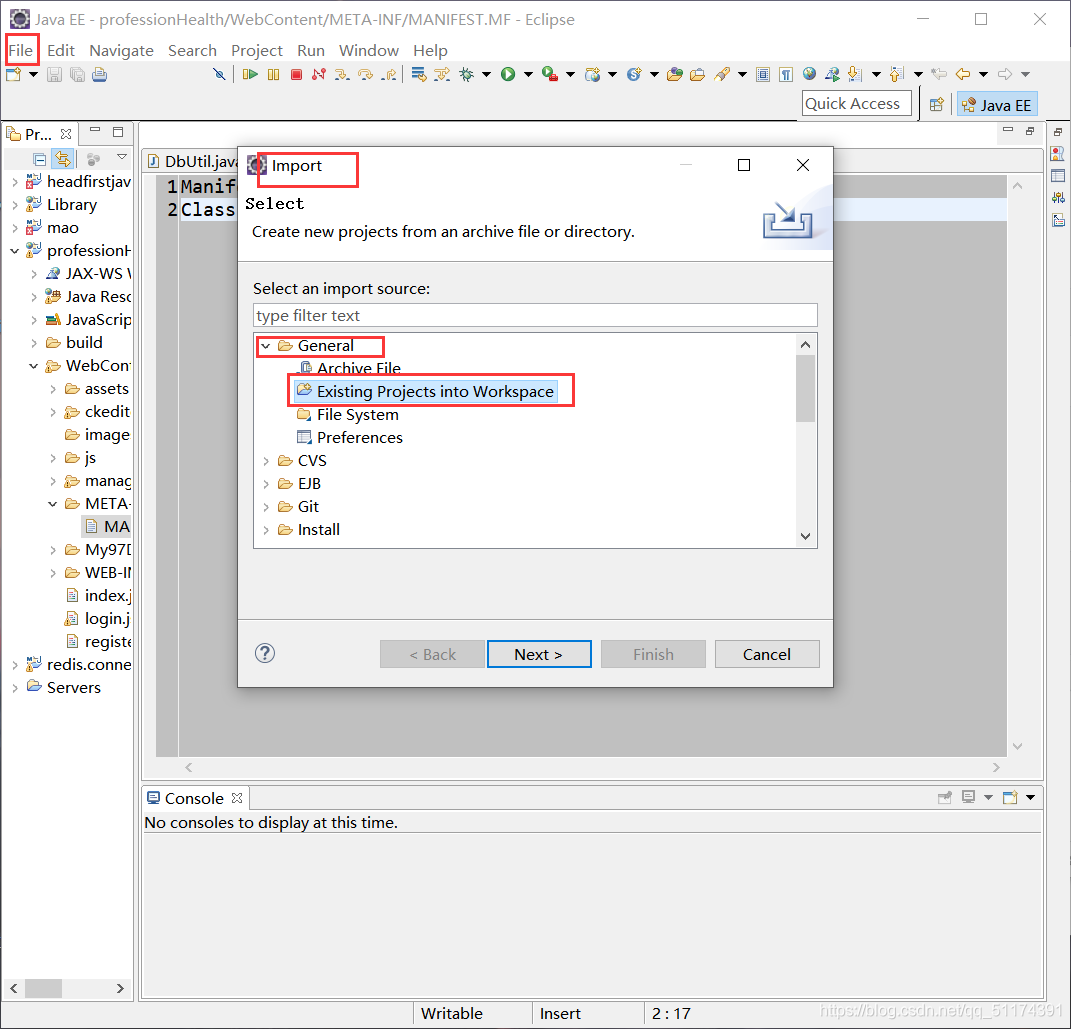Viewport: 1071px width, 1029px height.
Task: Click the Next > button
Action: [x=539, y=654]
